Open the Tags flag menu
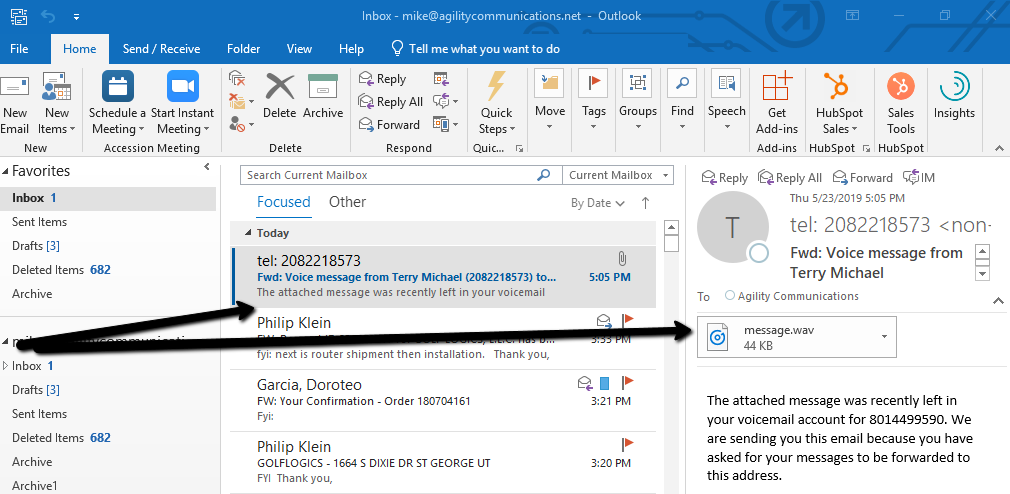1010x494 pixels. [593, 102]
